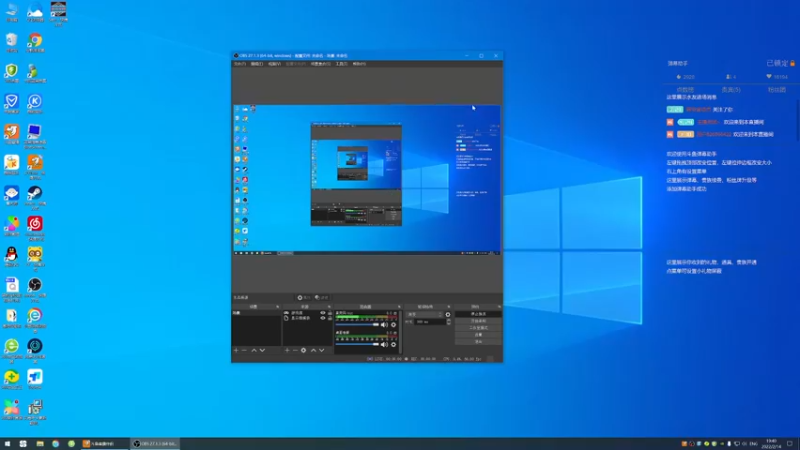
Task: Open the transition type dropdown in OBS
Action: [424, 315]
